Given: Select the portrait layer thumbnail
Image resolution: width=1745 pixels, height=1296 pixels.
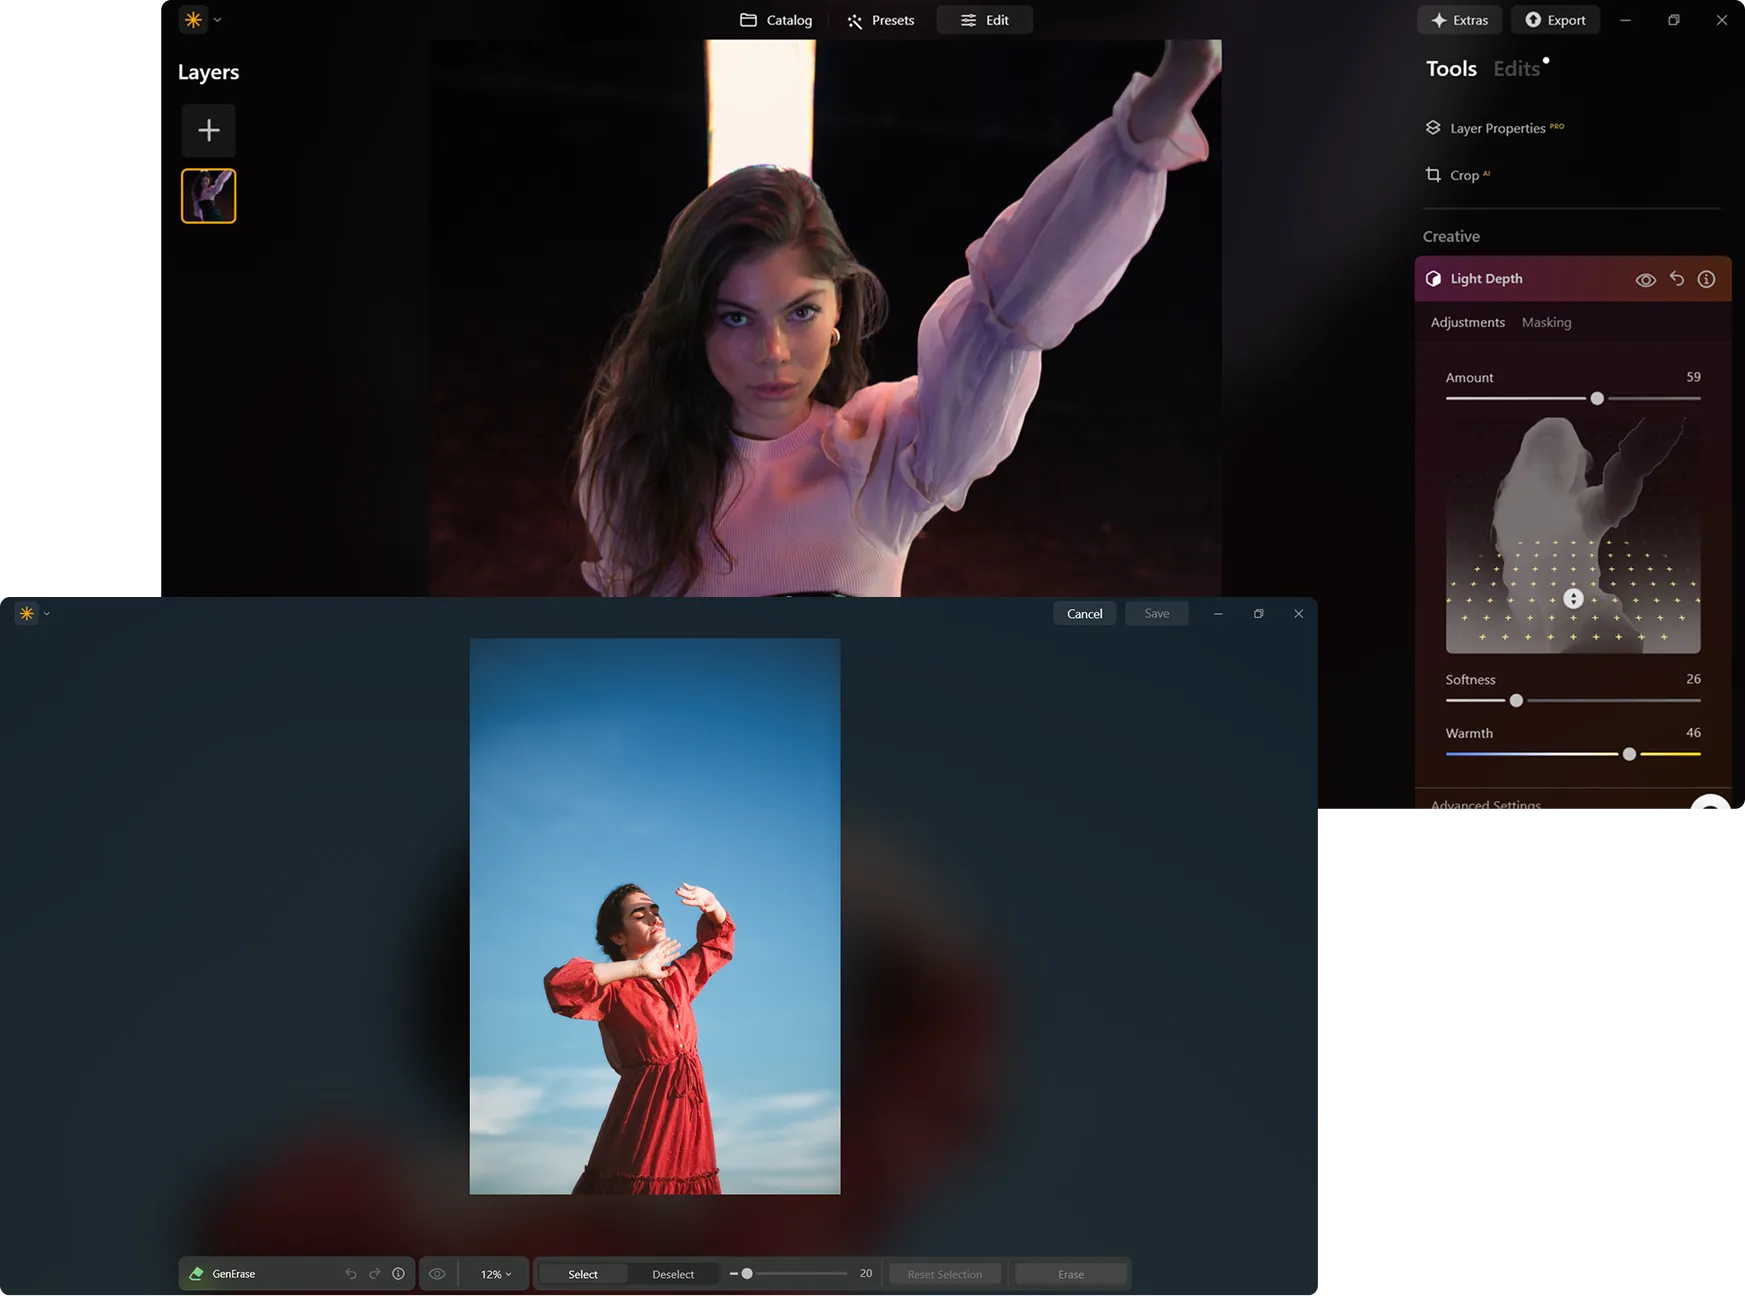Looking at the screenshot, I should point(209,196).
